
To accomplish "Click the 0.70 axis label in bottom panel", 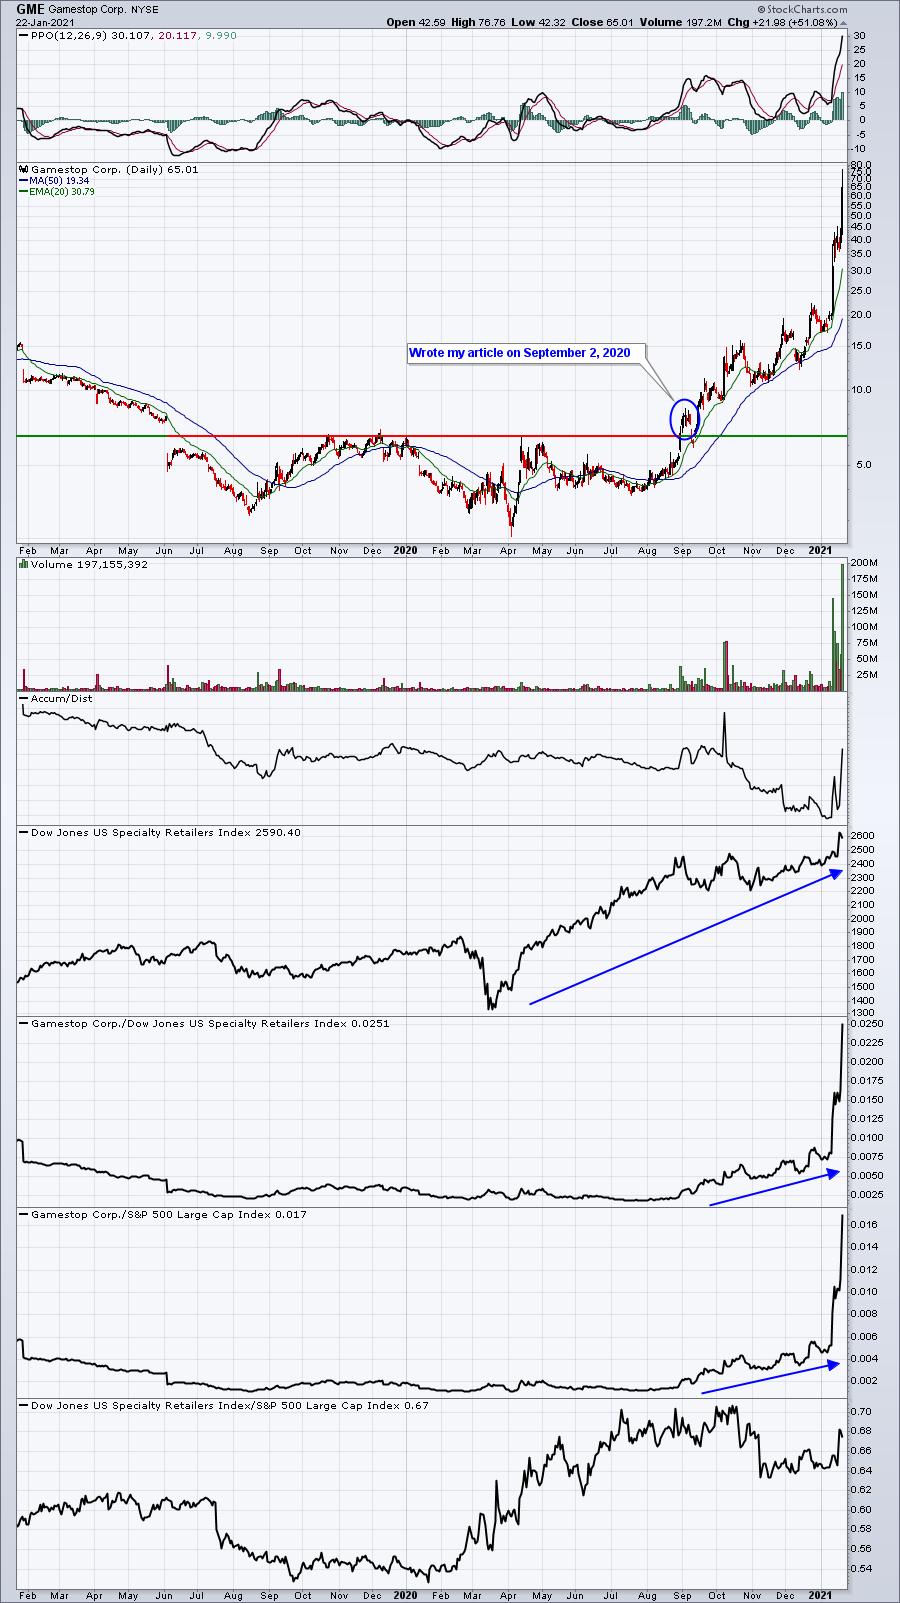I will [863, 1412].
